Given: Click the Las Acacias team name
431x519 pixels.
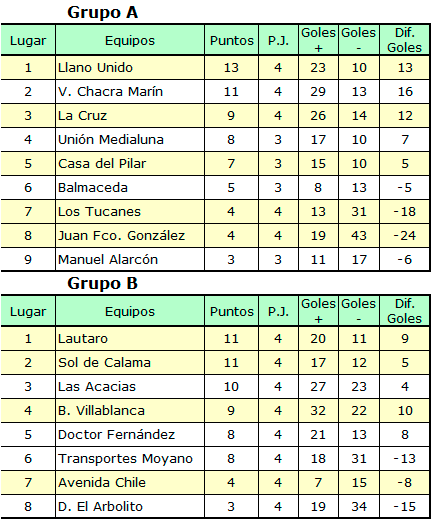Looking at the screenshot, I should click(97, 387).
